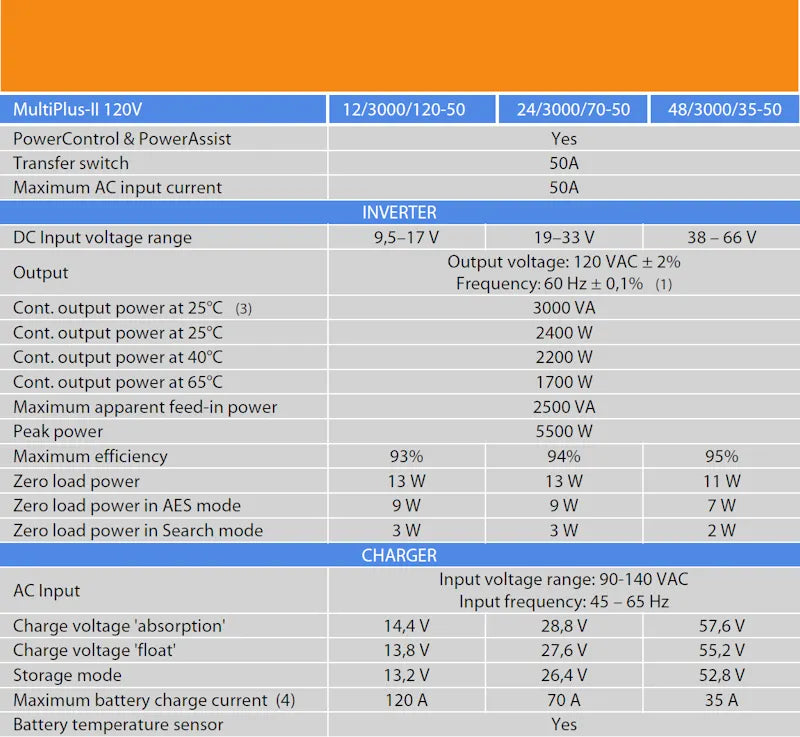The width and height of the screenshot is (800, 737).
Task: Click the 38 – 66 V input range cell
Action: click(x=721, y=237)
